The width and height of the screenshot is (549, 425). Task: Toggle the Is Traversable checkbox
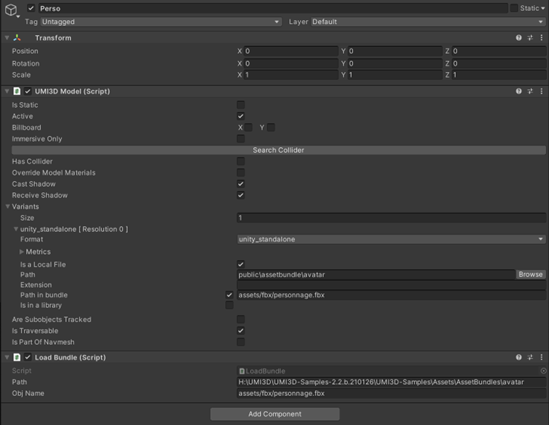click(241, 330)
